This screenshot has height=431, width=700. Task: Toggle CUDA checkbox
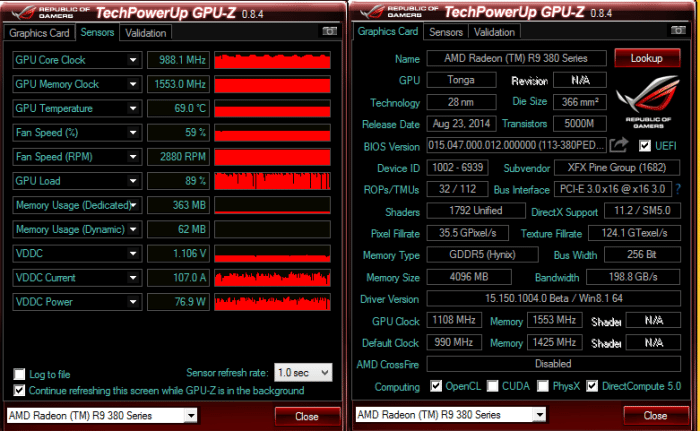pos(492,386)
